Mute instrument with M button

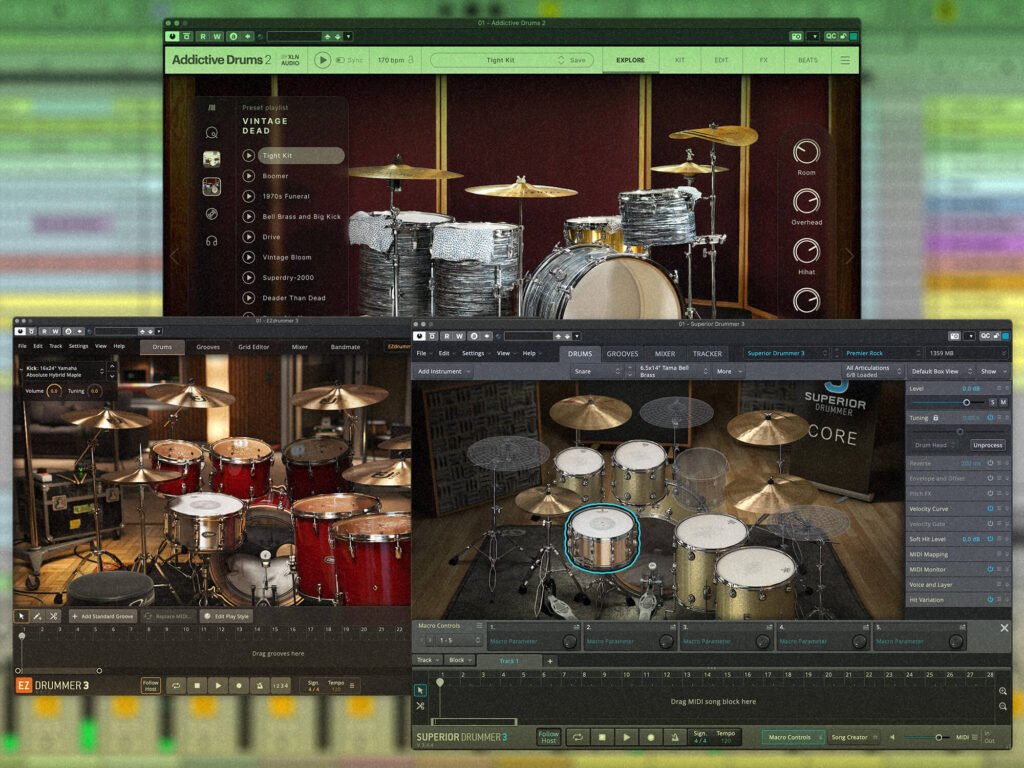(1003, 402)
